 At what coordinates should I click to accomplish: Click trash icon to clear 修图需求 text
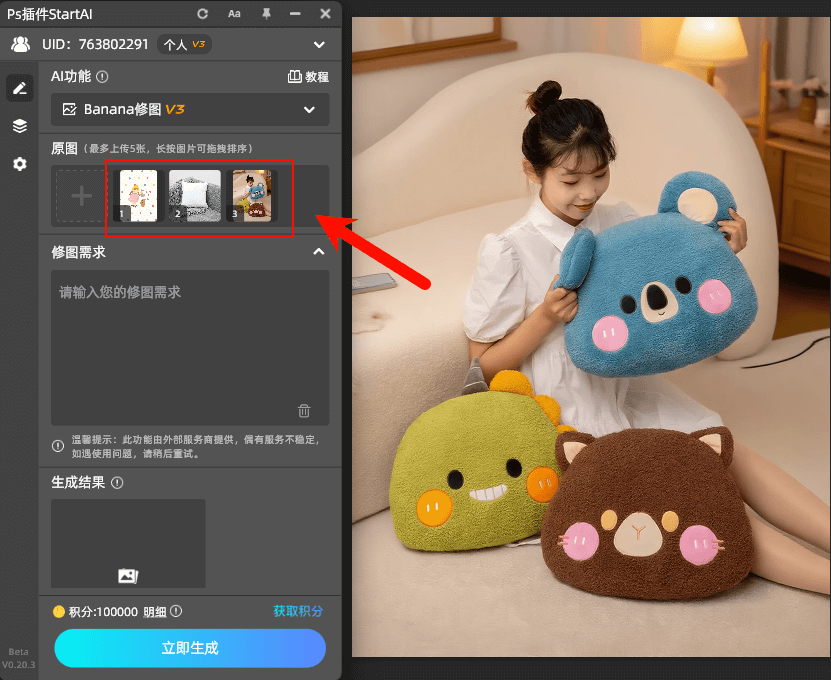point(305,410)
